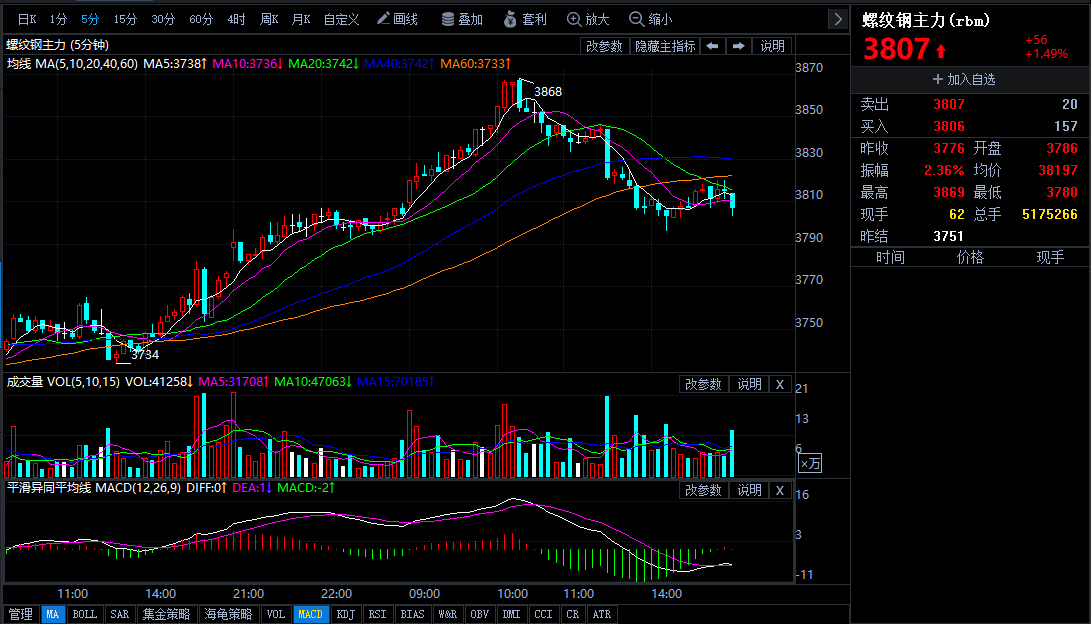This screenshot has height=624, width=1091.
Task: Open the 自定义 custom period option
Action: point(341,19)
